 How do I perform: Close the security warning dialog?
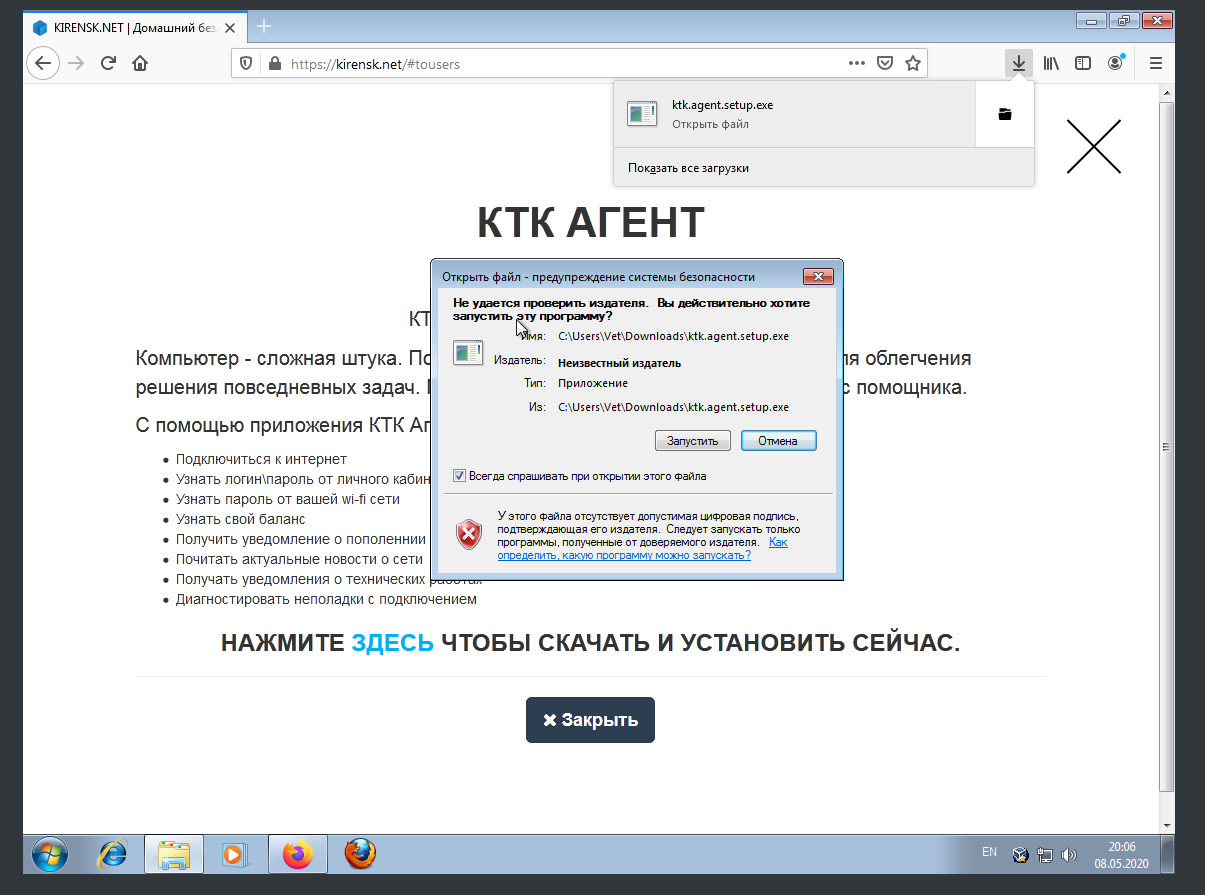(818, 276)
